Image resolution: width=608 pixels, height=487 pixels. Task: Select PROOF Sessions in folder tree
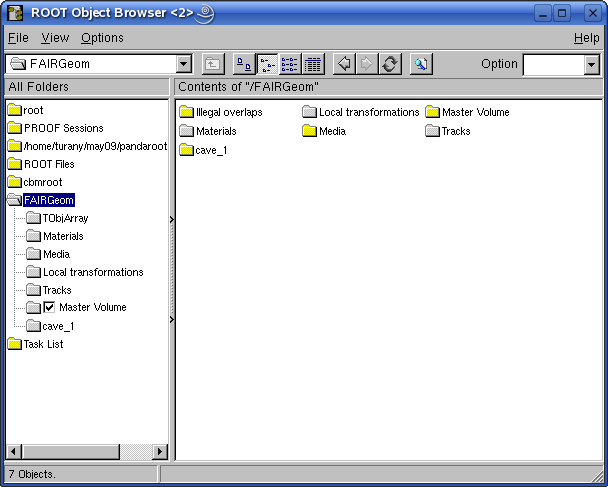[63, 128]
